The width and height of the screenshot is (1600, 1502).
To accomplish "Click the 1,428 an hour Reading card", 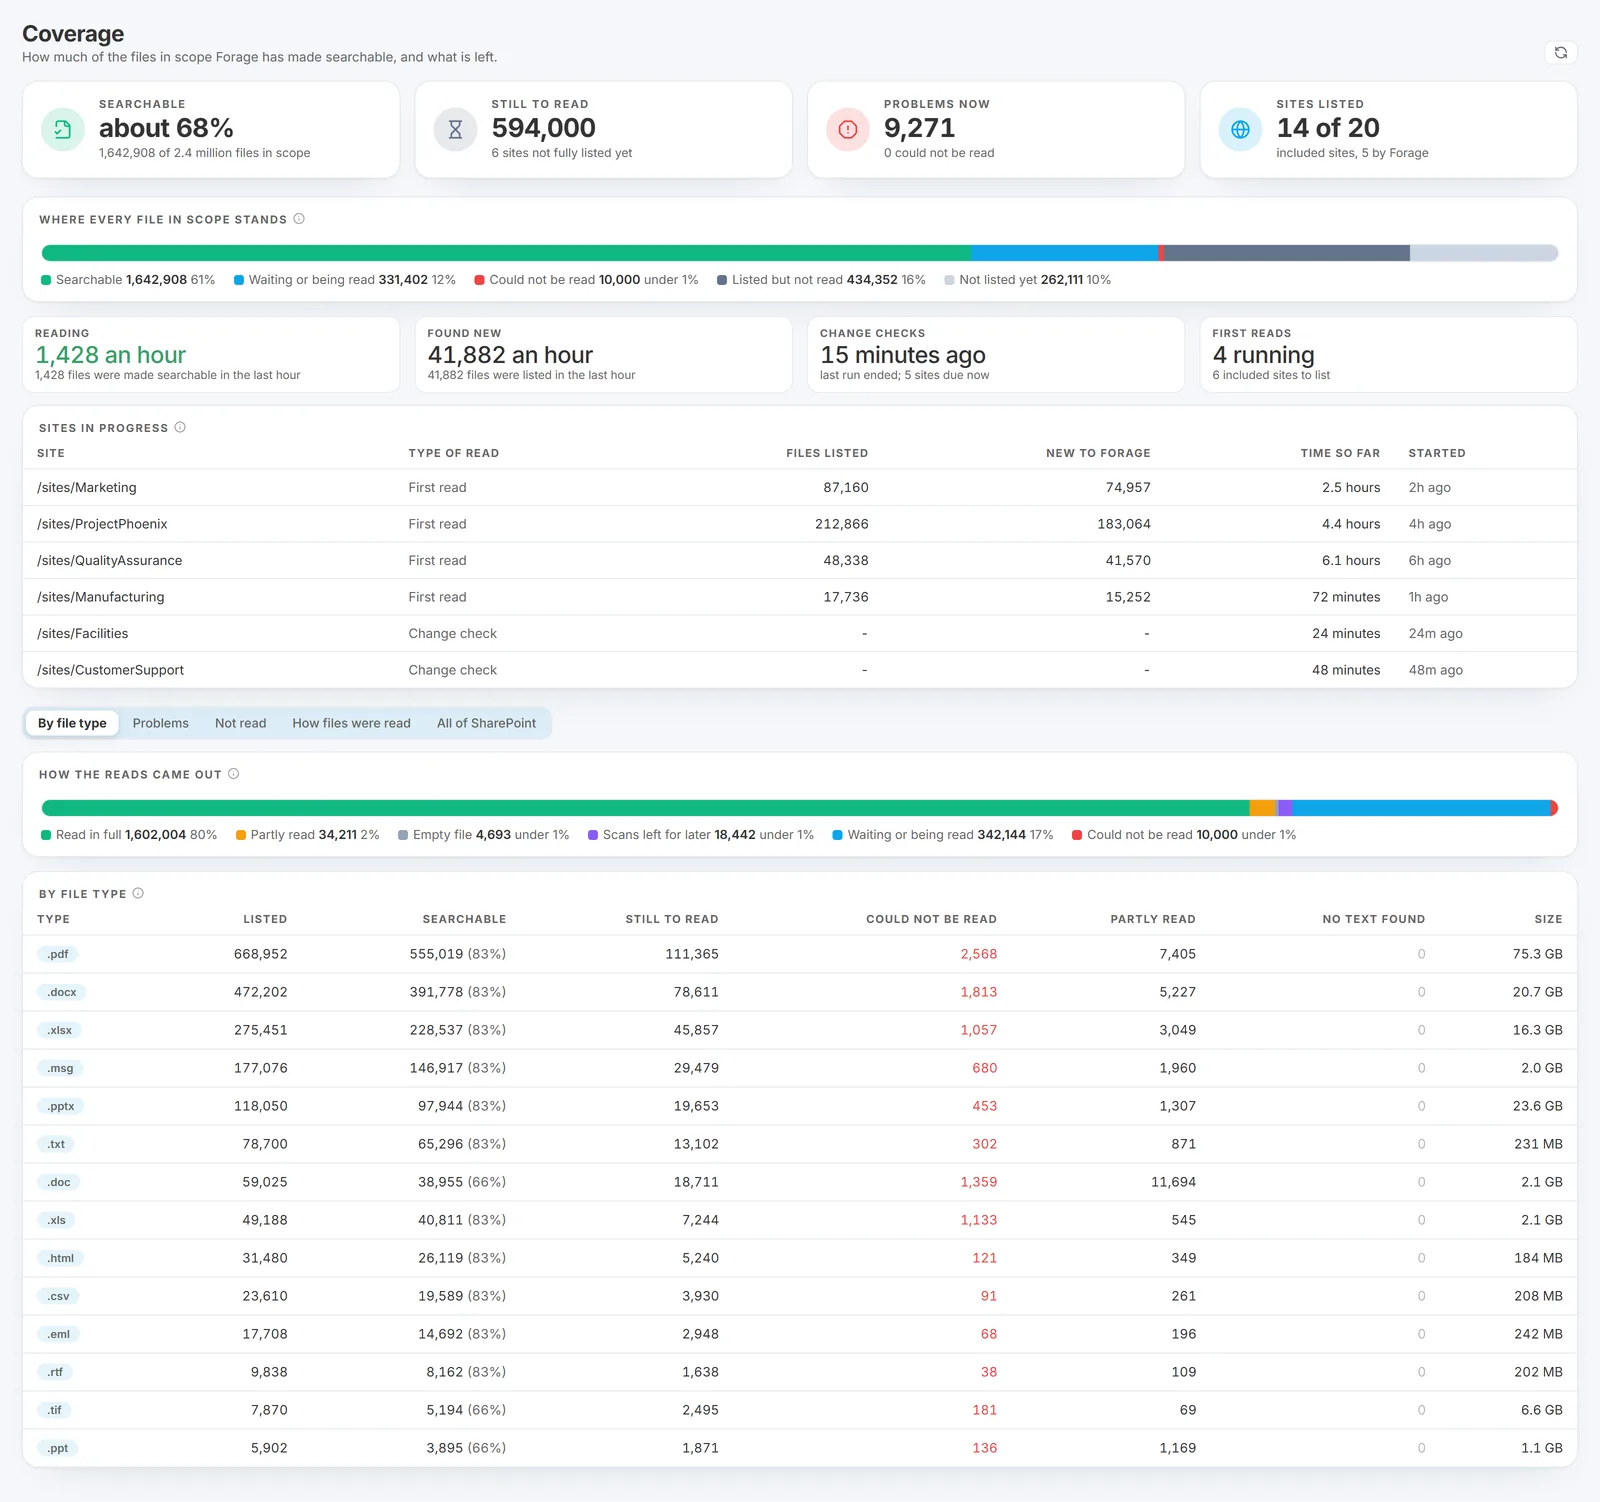I will 211,355.
